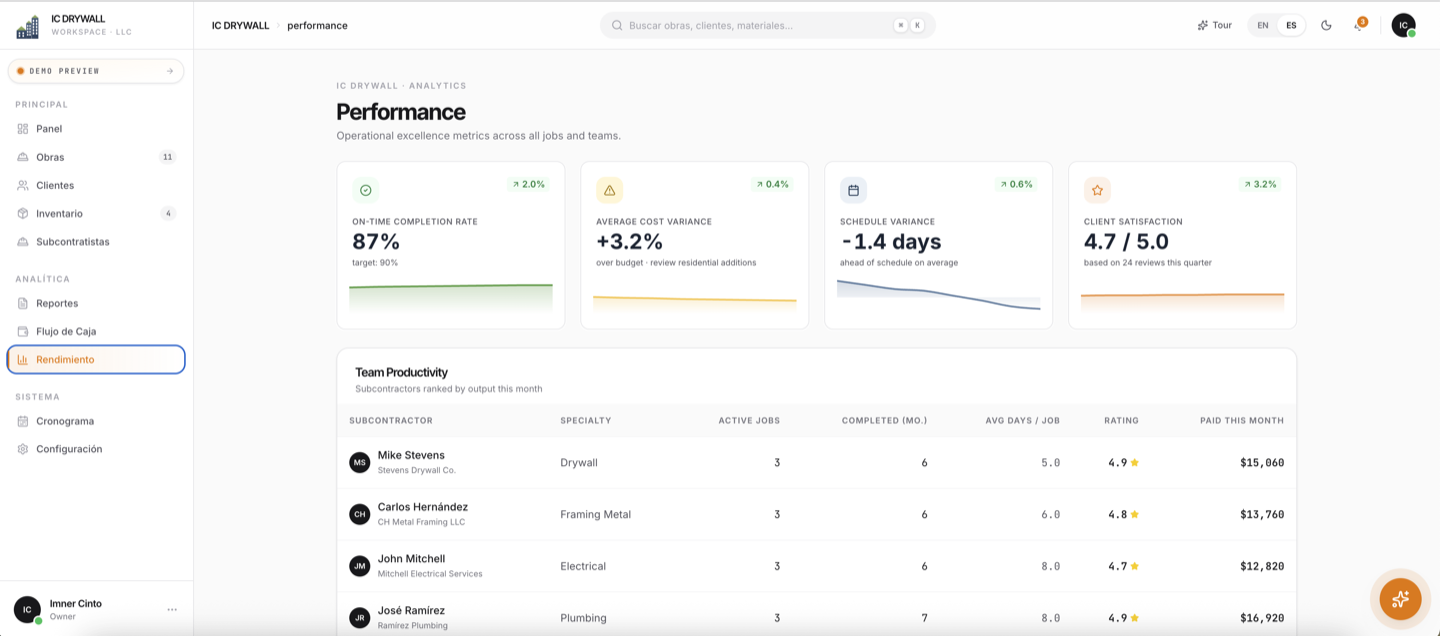Focus the Buscar obras search field

tap(767, 25)
